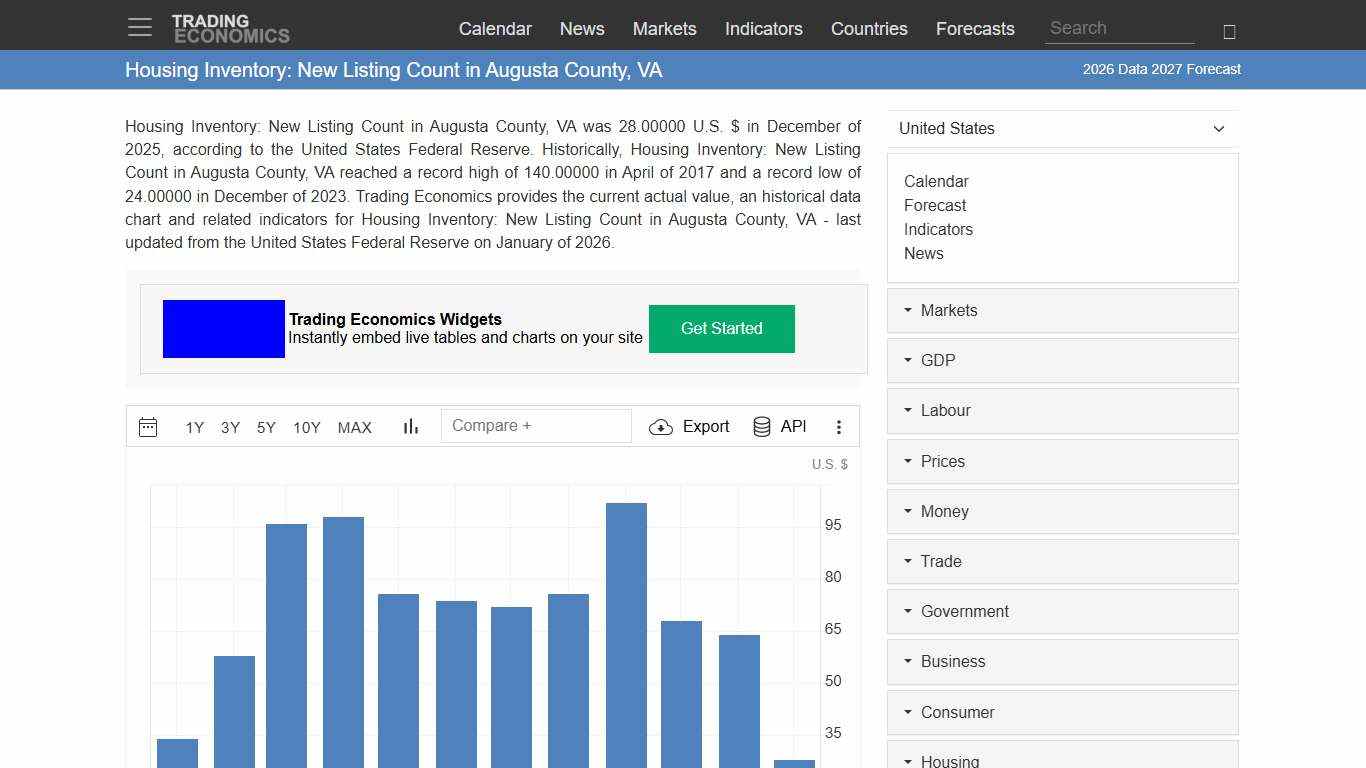Click the Get Started button
The width and height of the screenshot is (1366, 768).
(x=721, y=328)
